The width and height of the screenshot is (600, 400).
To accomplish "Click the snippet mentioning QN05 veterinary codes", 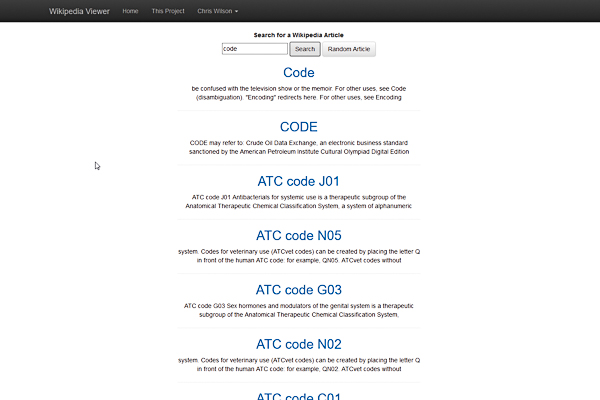I will (x=299, y=255).
